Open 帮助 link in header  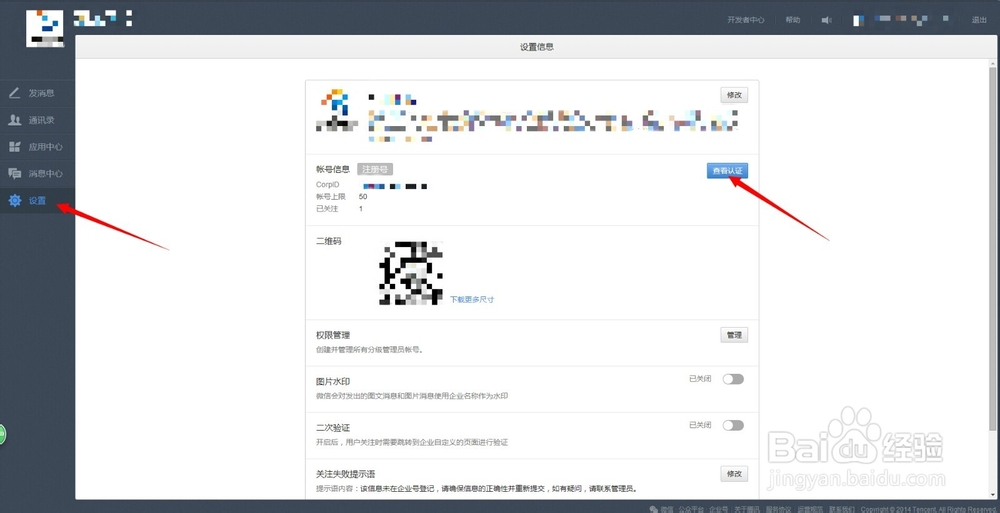(793, 20)
